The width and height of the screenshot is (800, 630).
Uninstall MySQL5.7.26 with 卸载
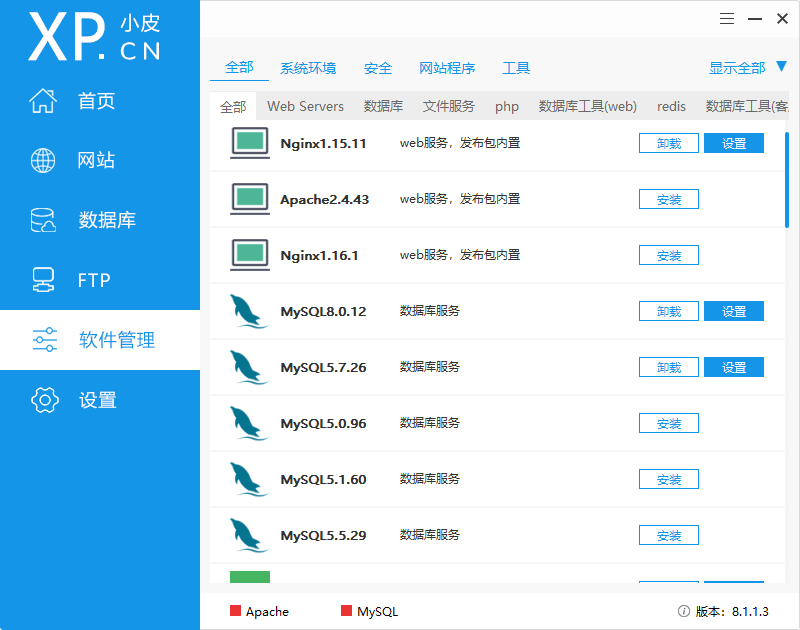tap(669, 367)
